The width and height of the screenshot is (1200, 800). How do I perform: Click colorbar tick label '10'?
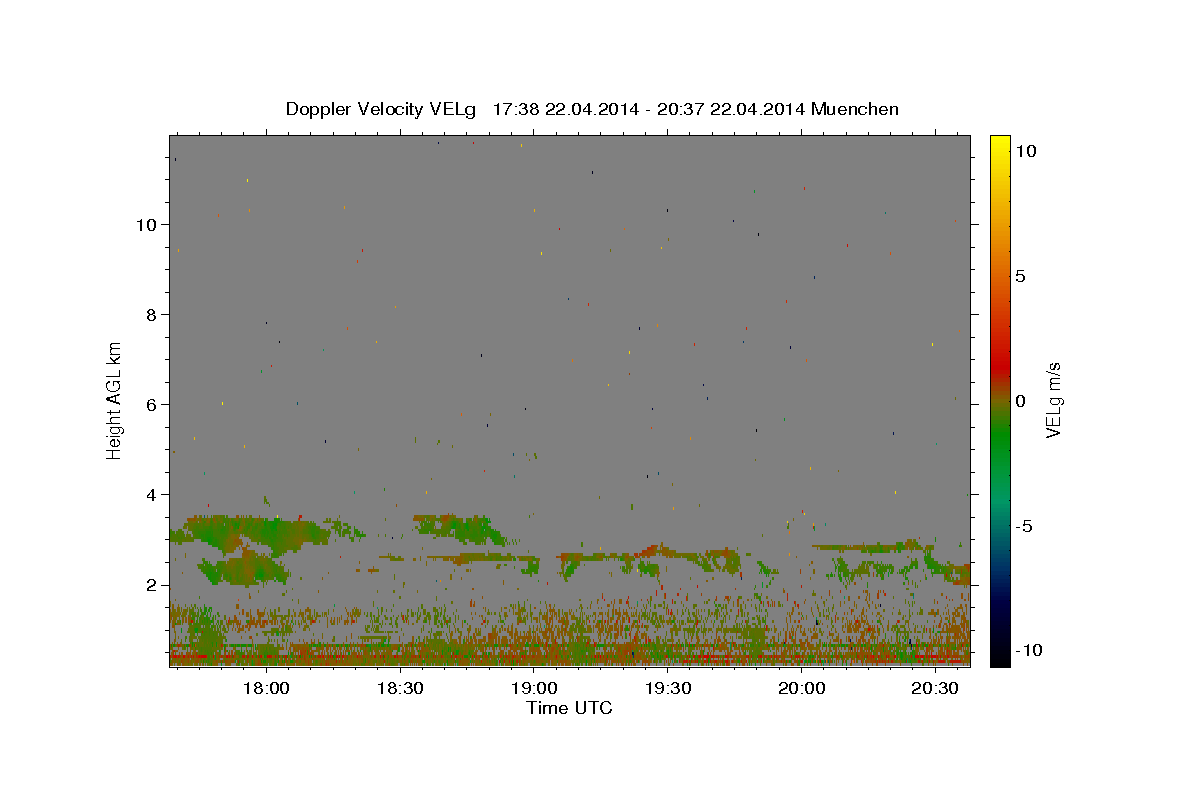coord(1026,151)
